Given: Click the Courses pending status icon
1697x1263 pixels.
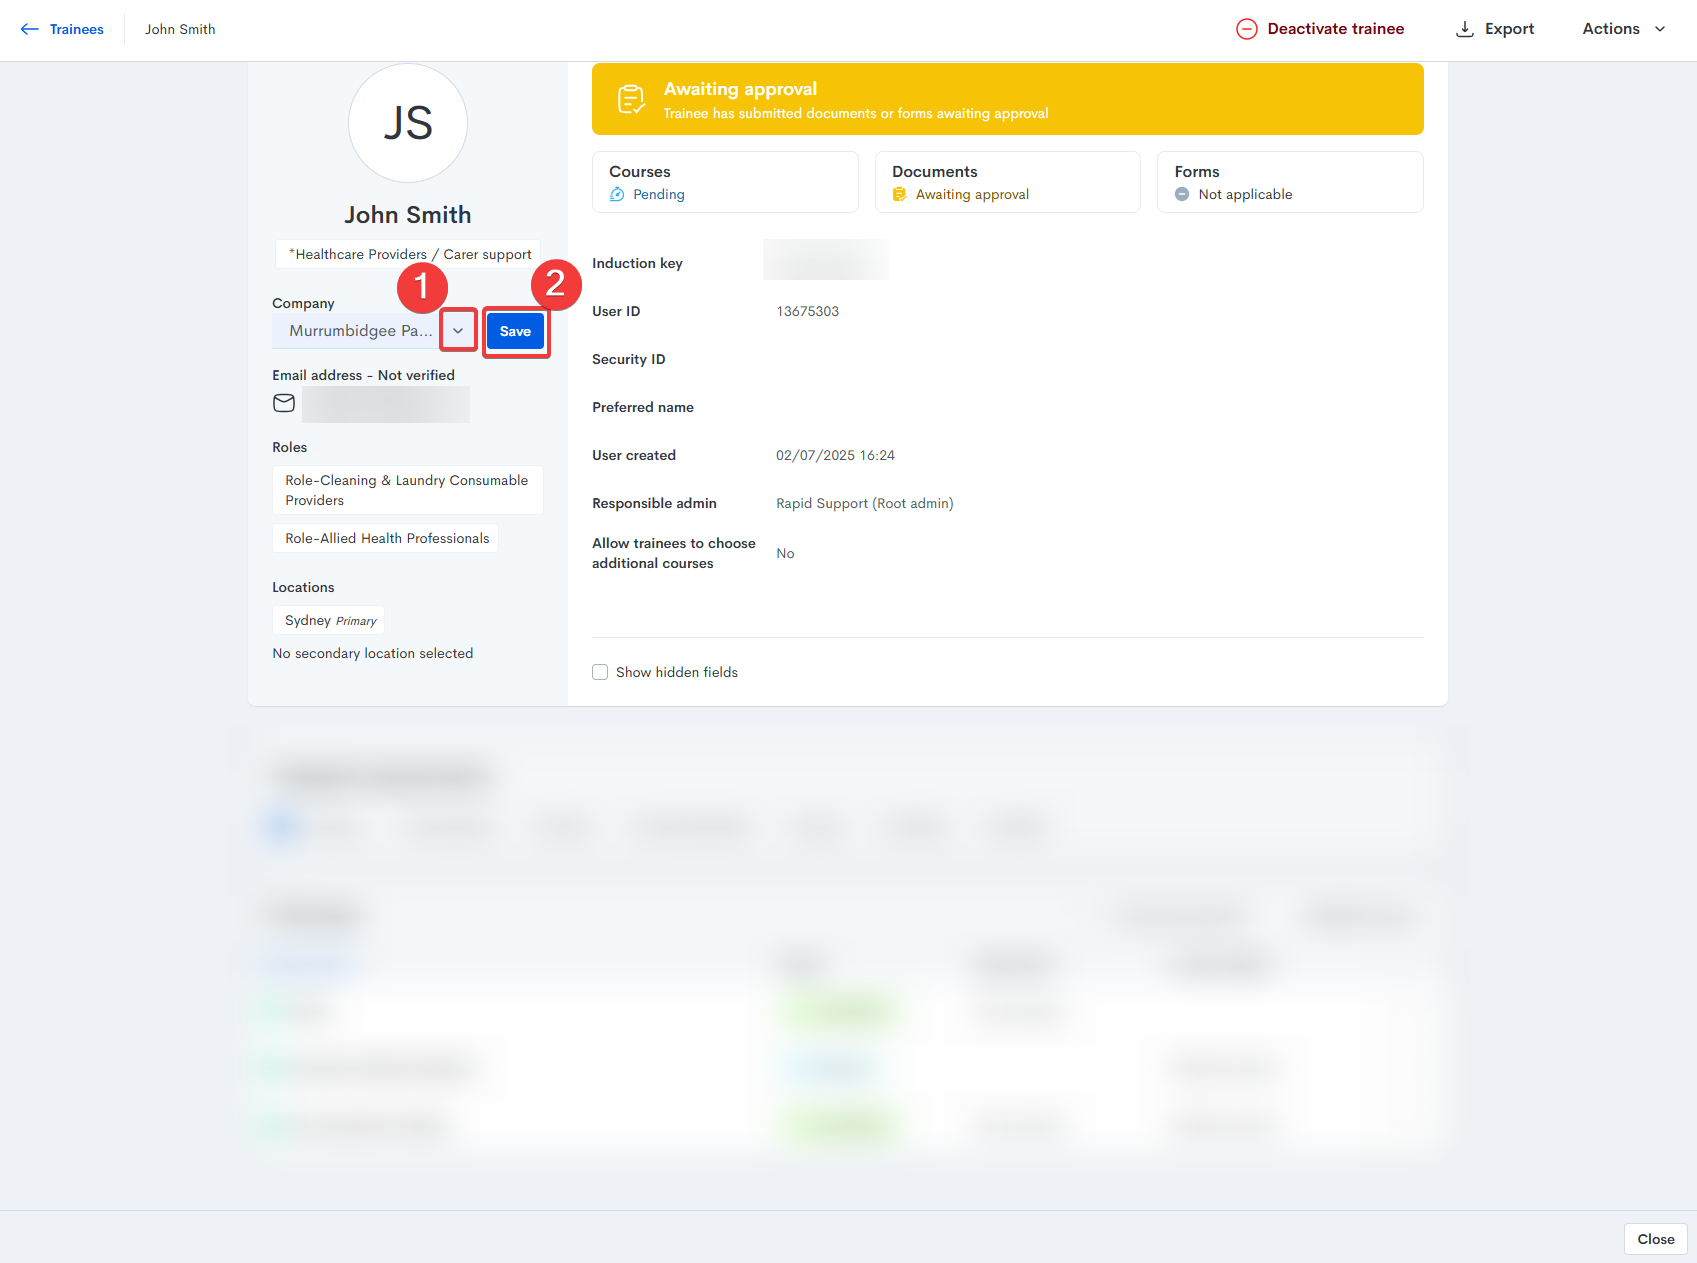Looking at the screenshot, I should (x=618, y=195).
